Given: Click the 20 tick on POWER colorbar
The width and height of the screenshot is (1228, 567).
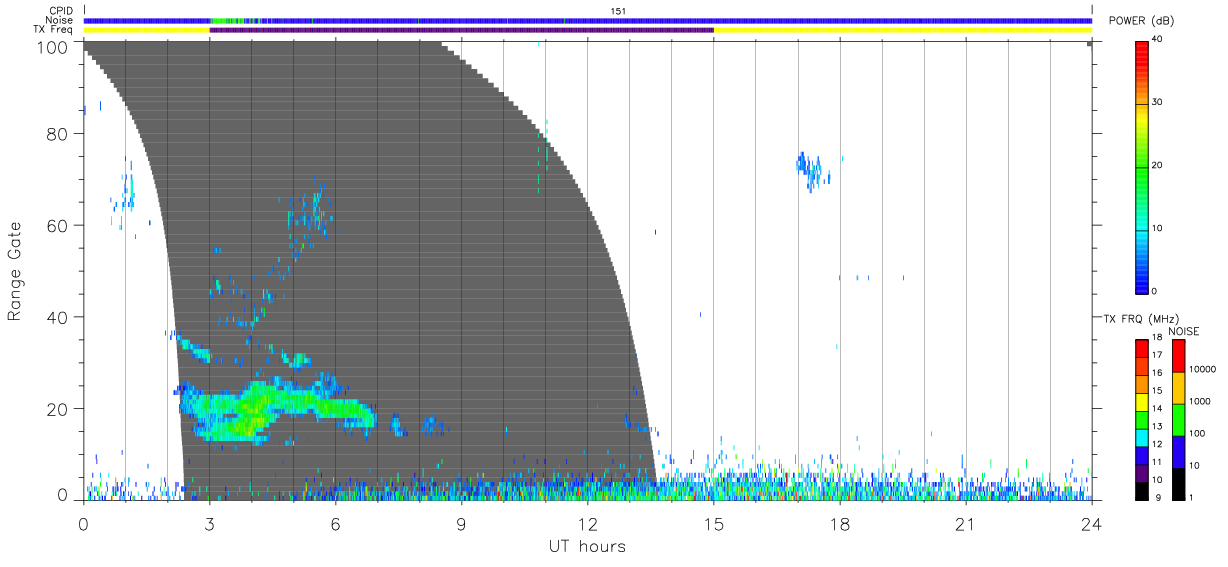Looking at the screenshot, I should click(1157, 166).
